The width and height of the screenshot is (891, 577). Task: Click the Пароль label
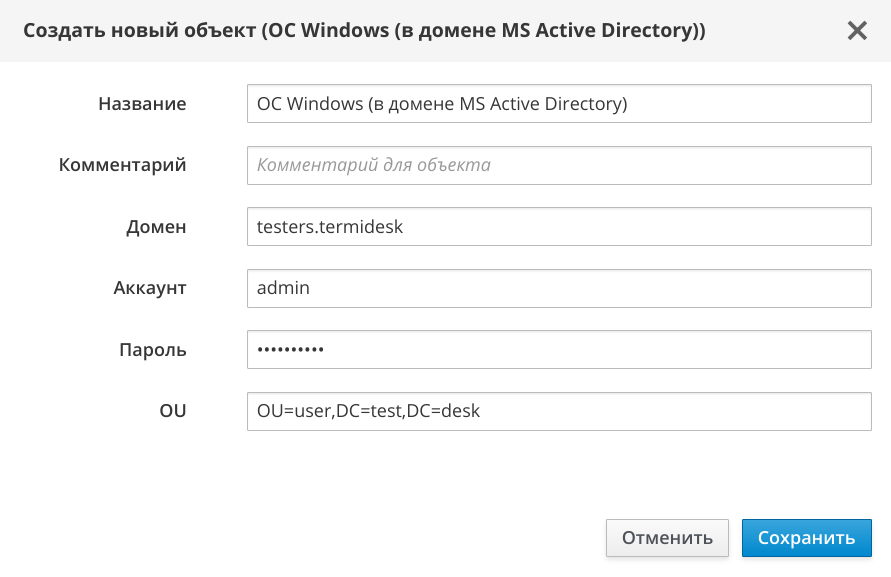tap(153, 350)
